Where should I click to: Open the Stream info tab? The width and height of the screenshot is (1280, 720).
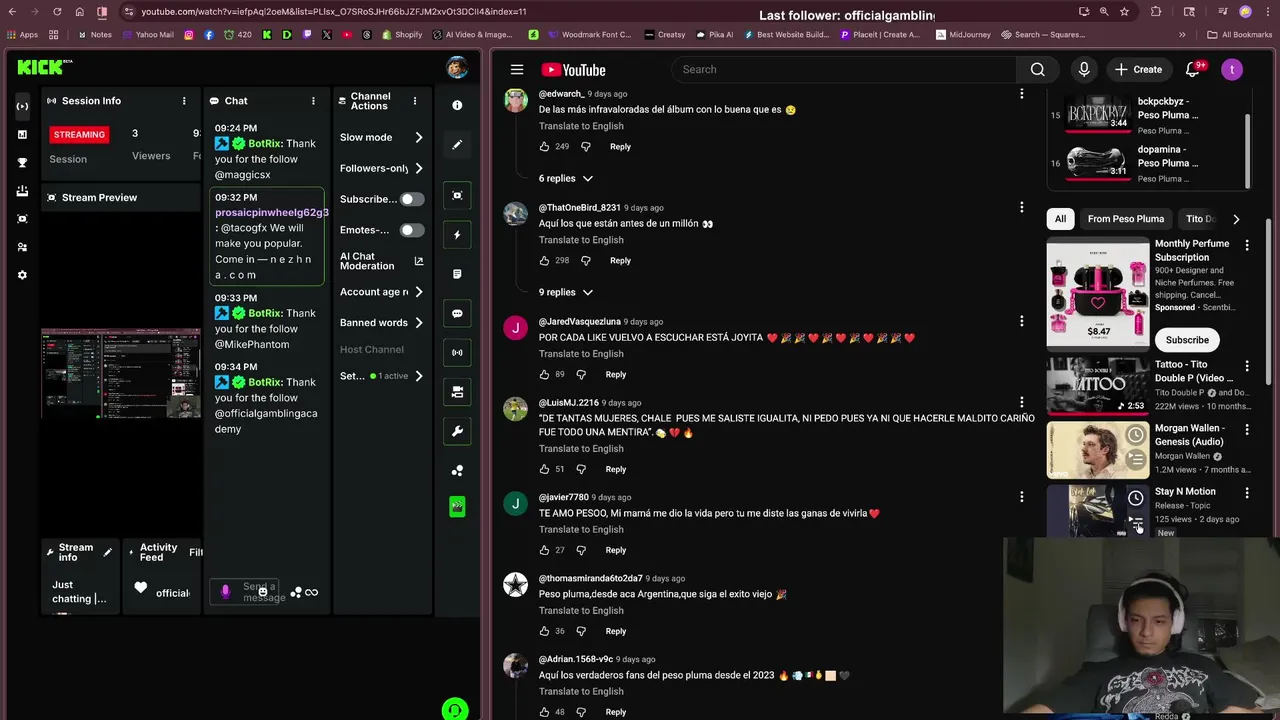pyautogui.click(x=76, y=552)
